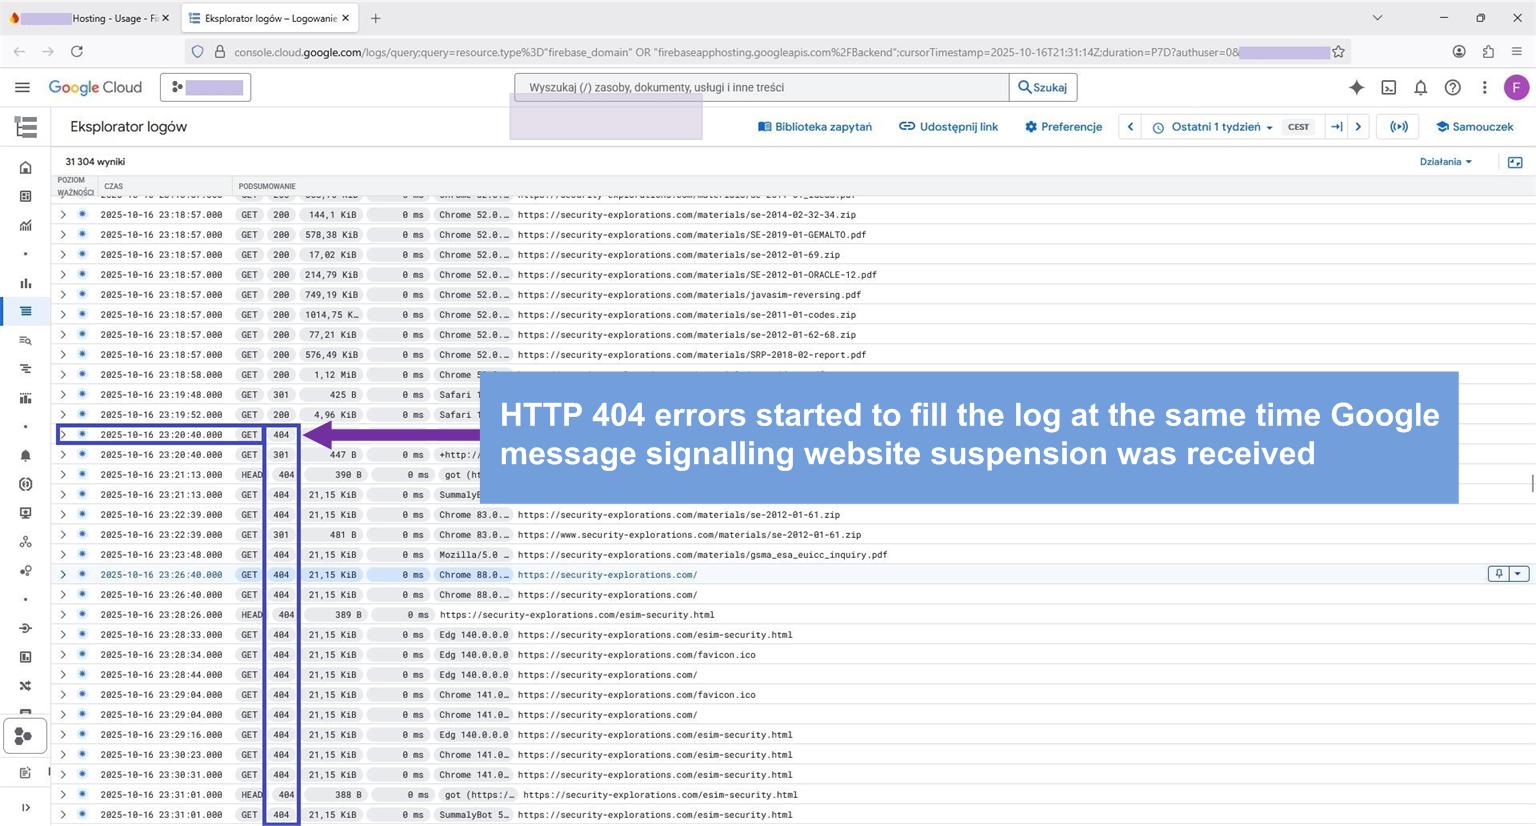Click the Udostępnij link button

click(948, 127)
